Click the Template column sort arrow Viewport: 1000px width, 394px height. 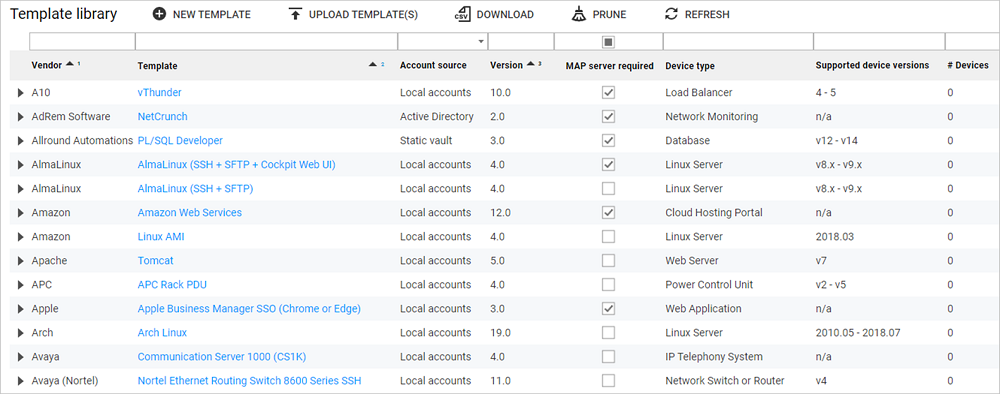(x=373, y=65)
